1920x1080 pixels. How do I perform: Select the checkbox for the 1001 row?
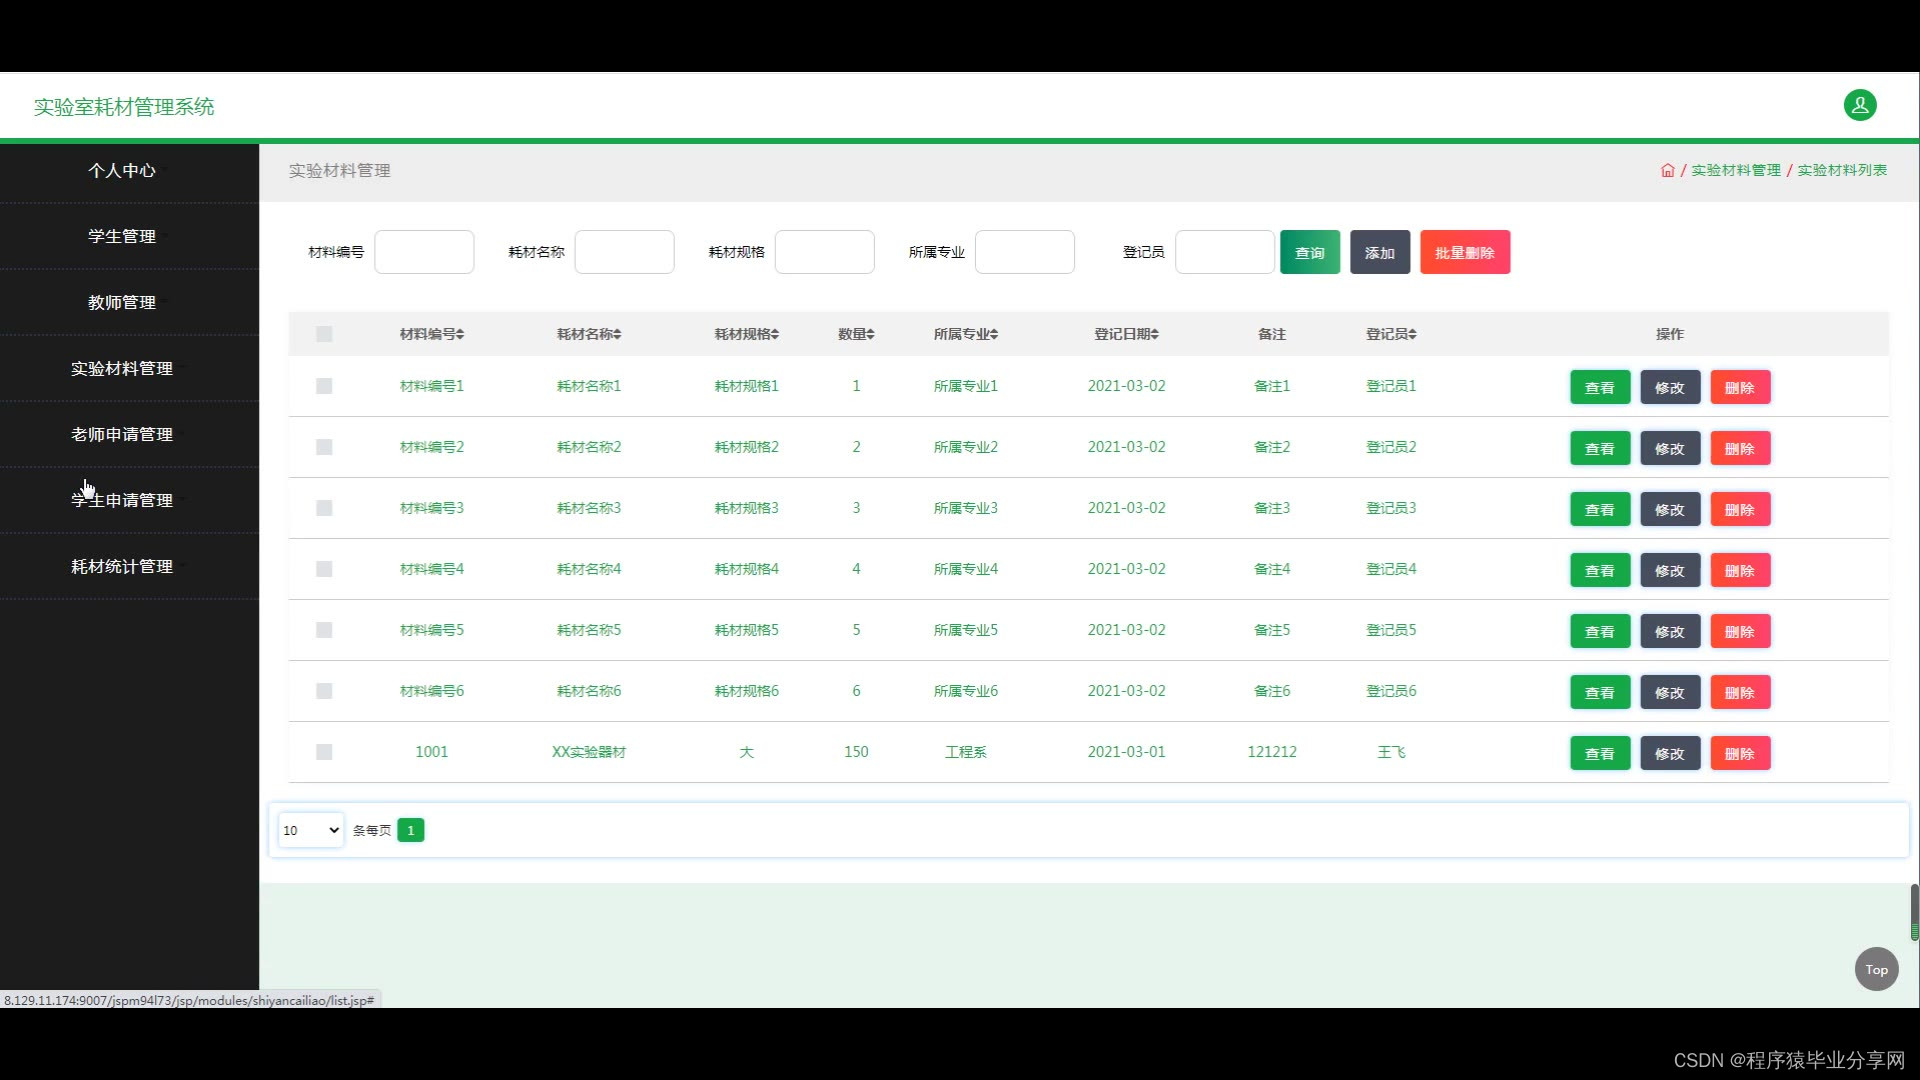click(x=324, y=752)
